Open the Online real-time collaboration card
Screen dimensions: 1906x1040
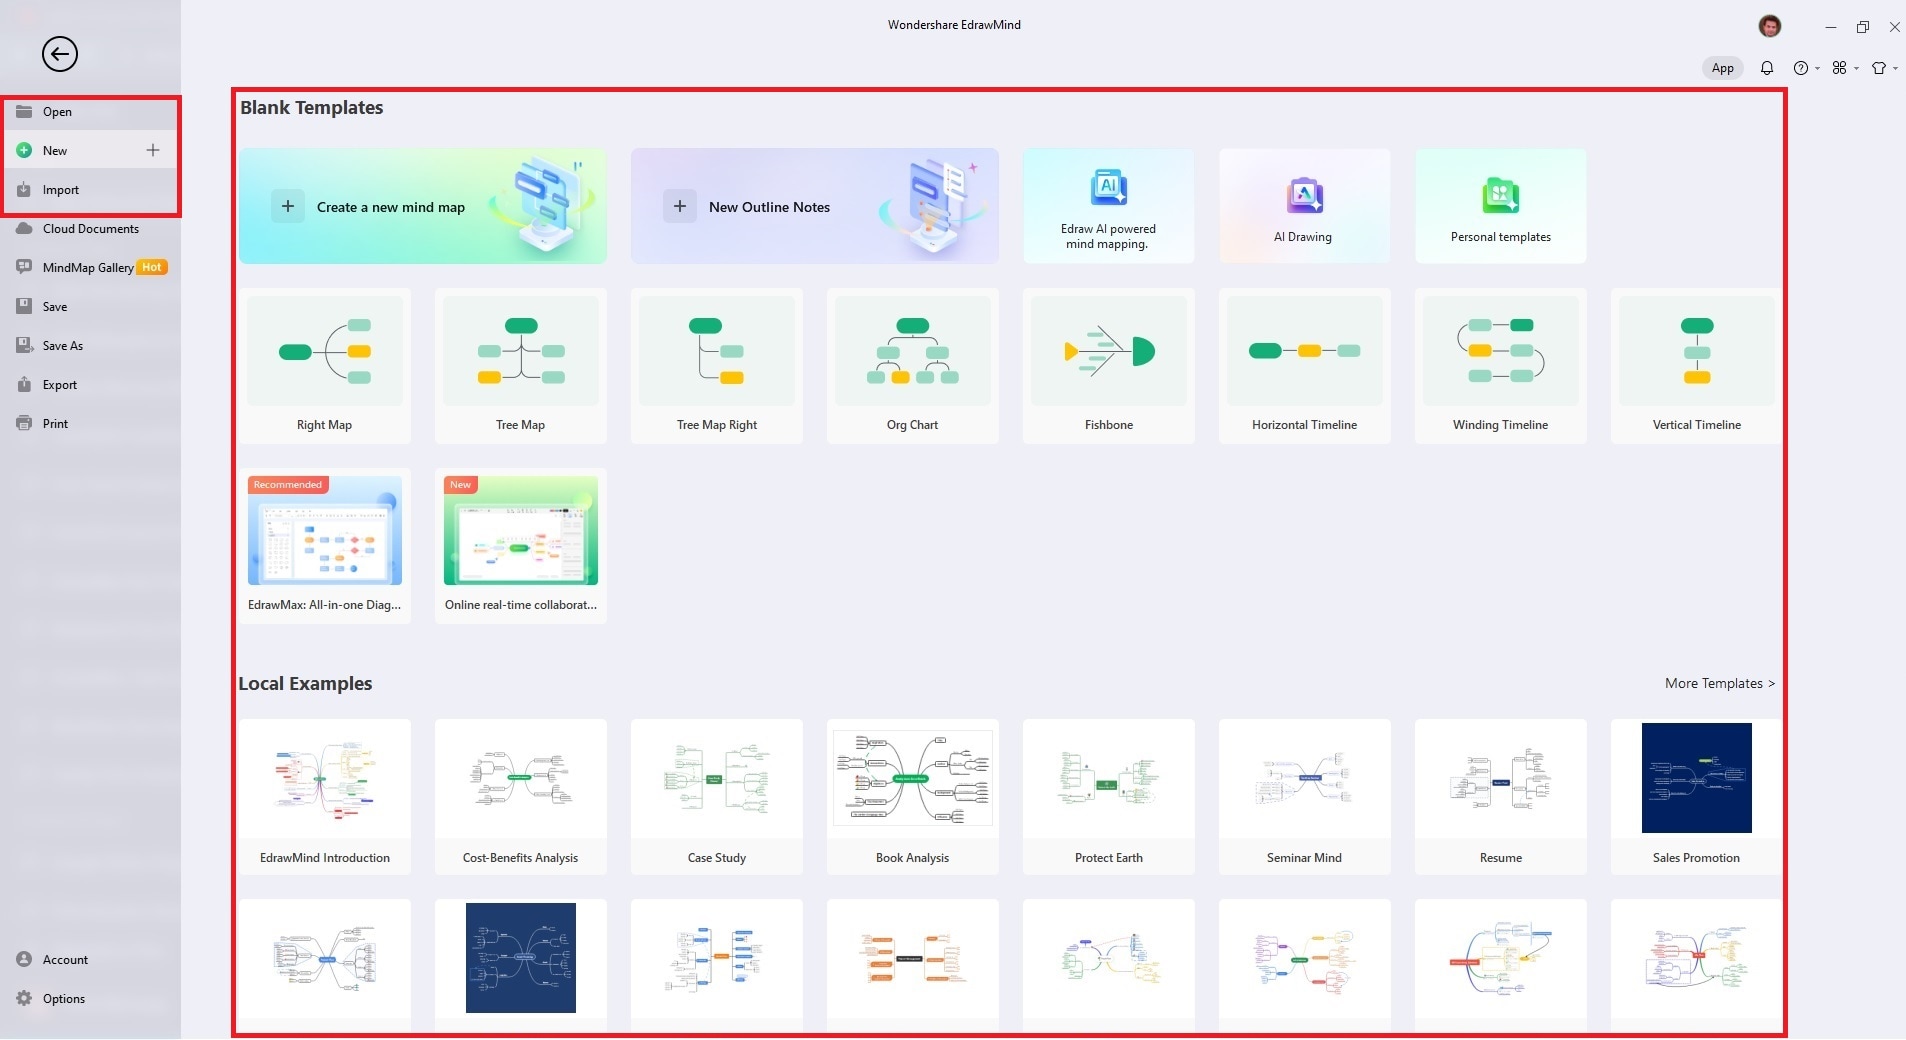[x=520, y=546]
